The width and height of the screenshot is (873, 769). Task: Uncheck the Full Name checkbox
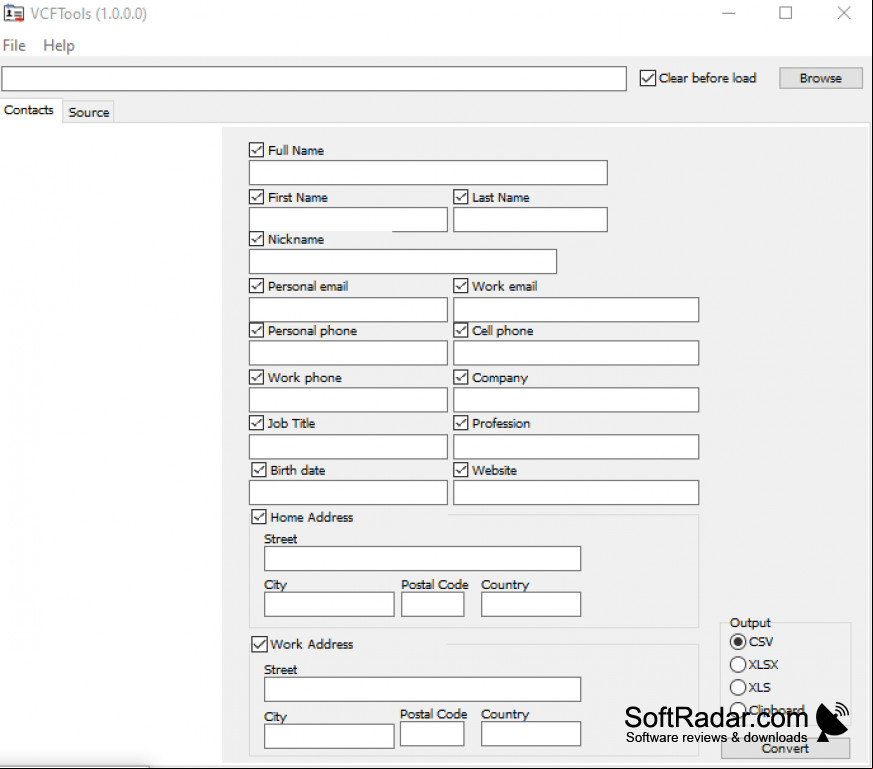pyautogui.click(x=256, y=150)
